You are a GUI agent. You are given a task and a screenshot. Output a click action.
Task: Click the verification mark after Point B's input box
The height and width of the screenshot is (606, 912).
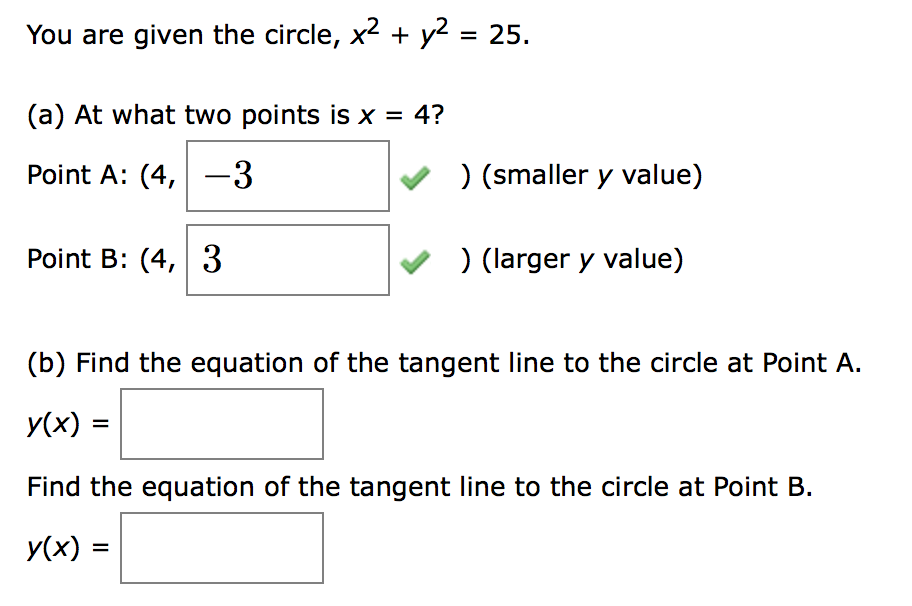tap(416, 259)
